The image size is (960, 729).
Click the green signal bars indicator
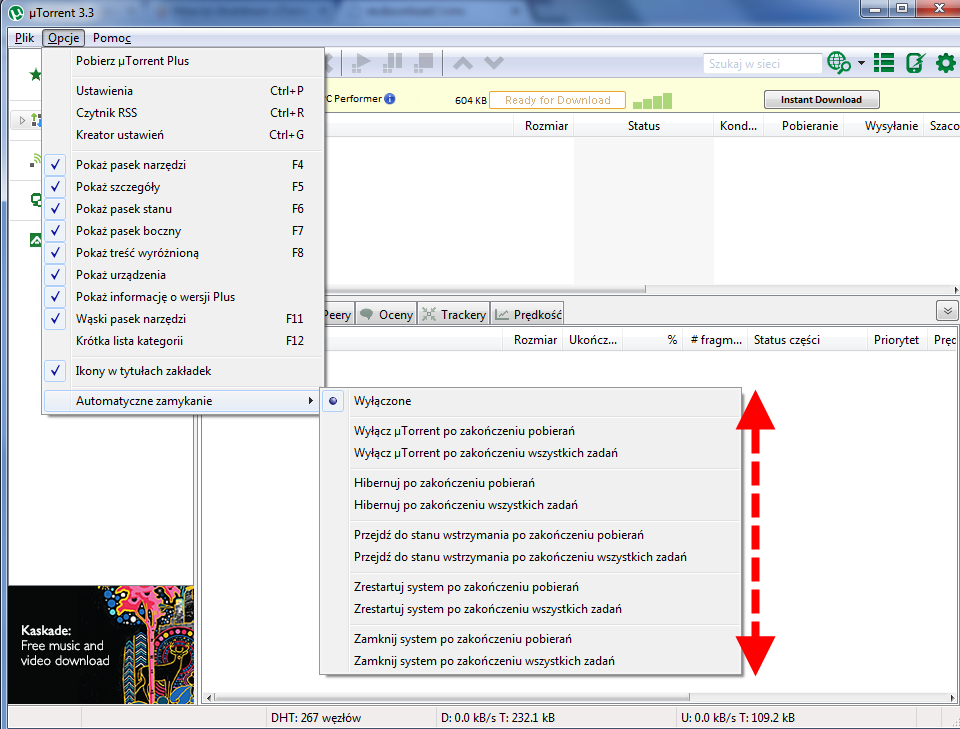point(652,101)
